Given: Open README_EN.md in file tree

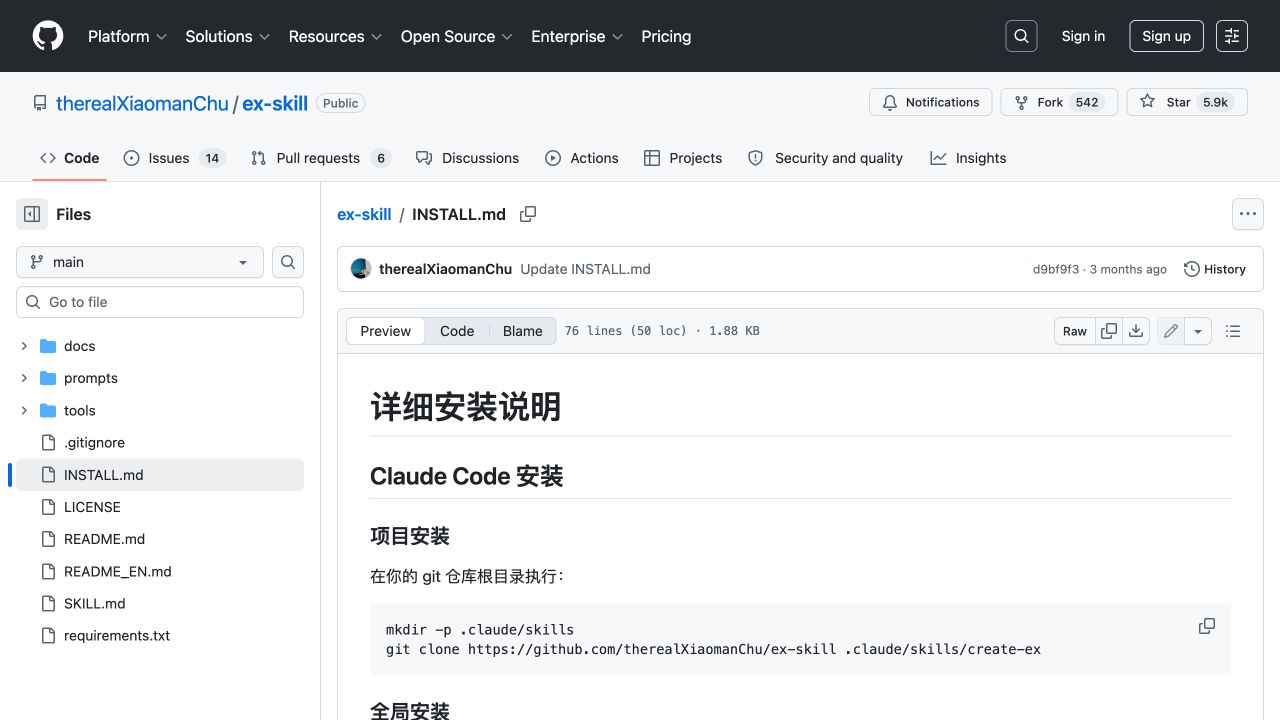Looking at the screenshot, I should coord(118,571).
